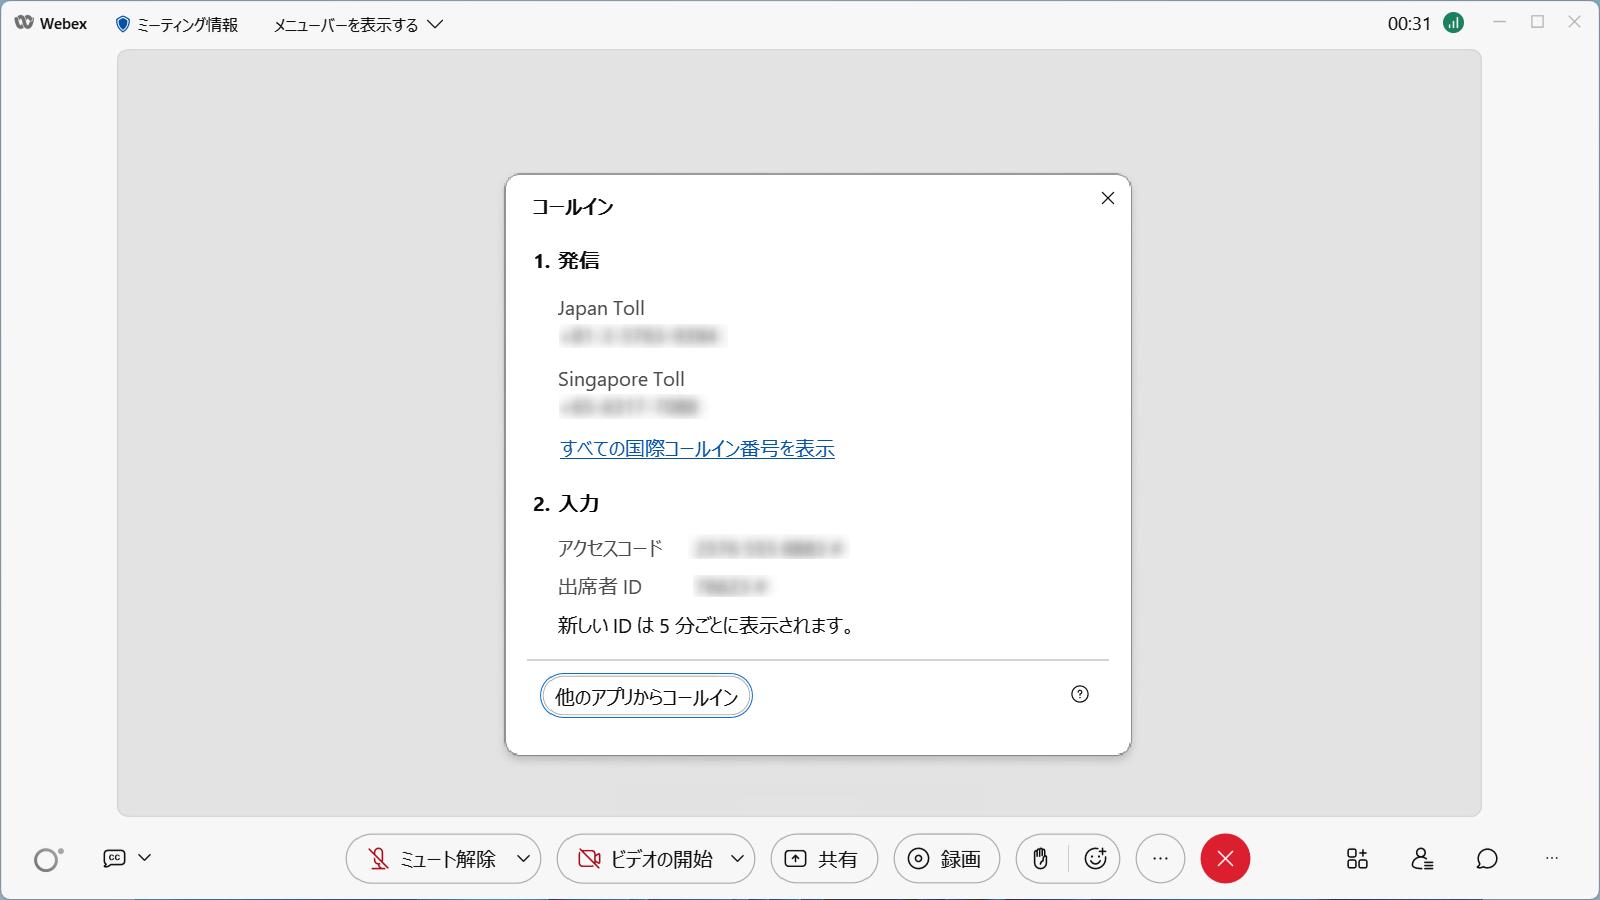Image resolution: width=1600 pixels, height=900 pixels.
Task: Open the apps panel
Action: click(x=1357, y=858)
